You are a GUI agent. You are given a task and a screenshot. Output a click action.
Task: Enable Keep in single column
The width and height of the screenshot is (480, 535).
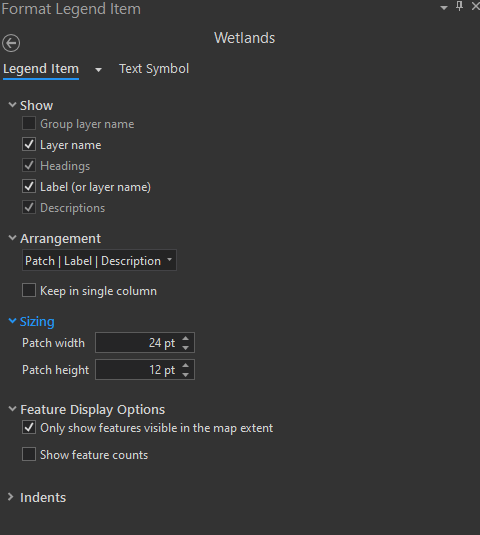[29, 290]
